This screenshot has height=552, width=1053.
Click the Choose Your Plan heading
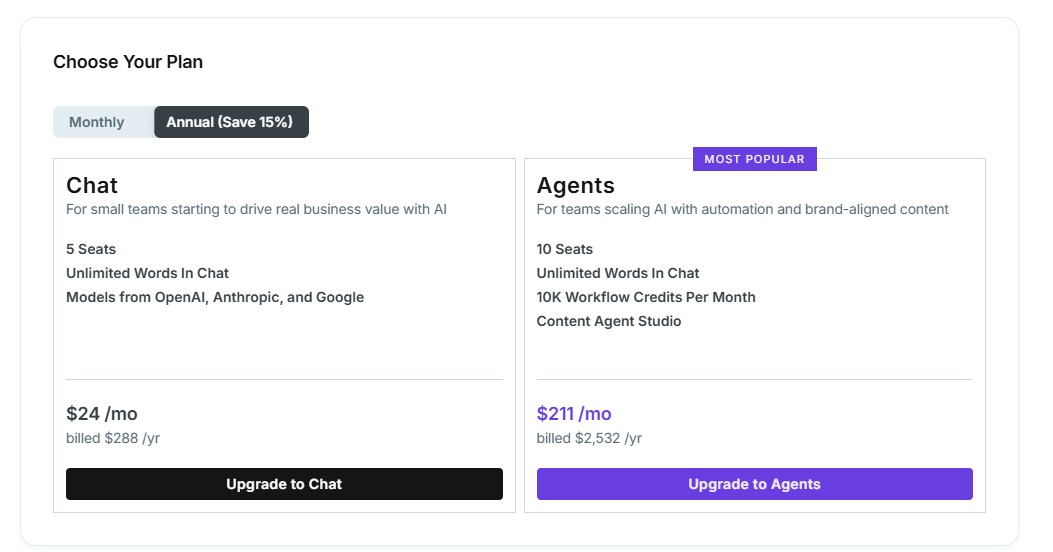click(x=128, y=62)
